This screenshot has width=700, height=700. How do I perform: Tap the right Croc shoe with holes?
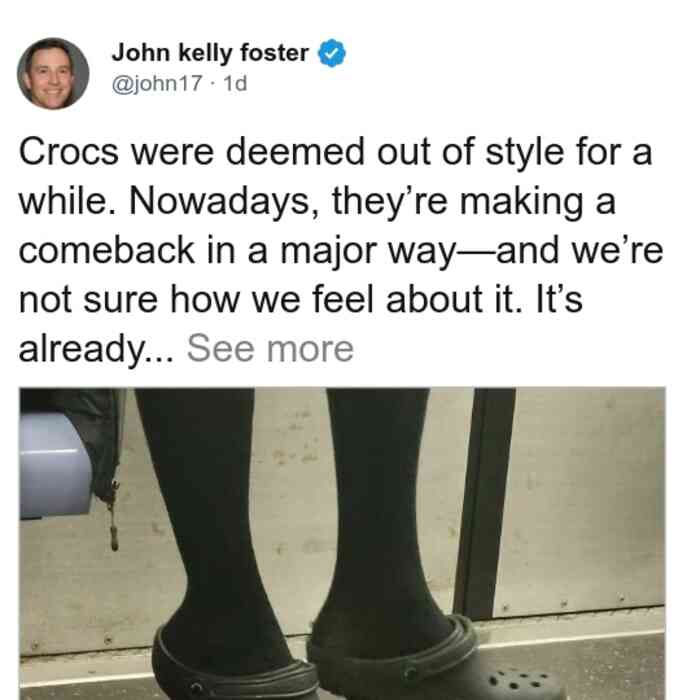435,659
